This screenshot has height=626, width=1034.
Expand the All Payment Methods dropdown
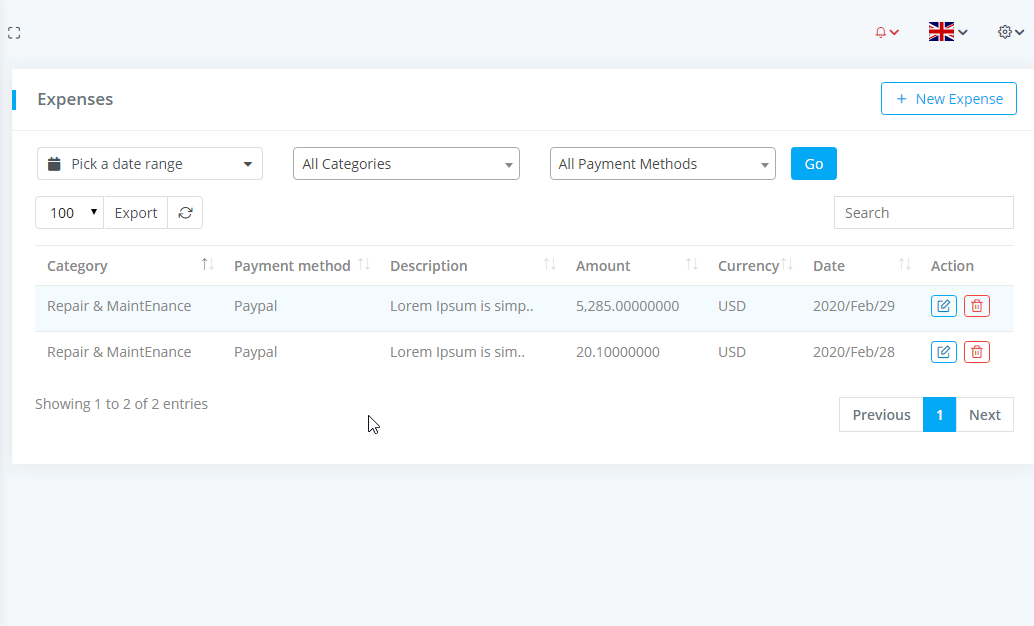click(x=662, y=164)
